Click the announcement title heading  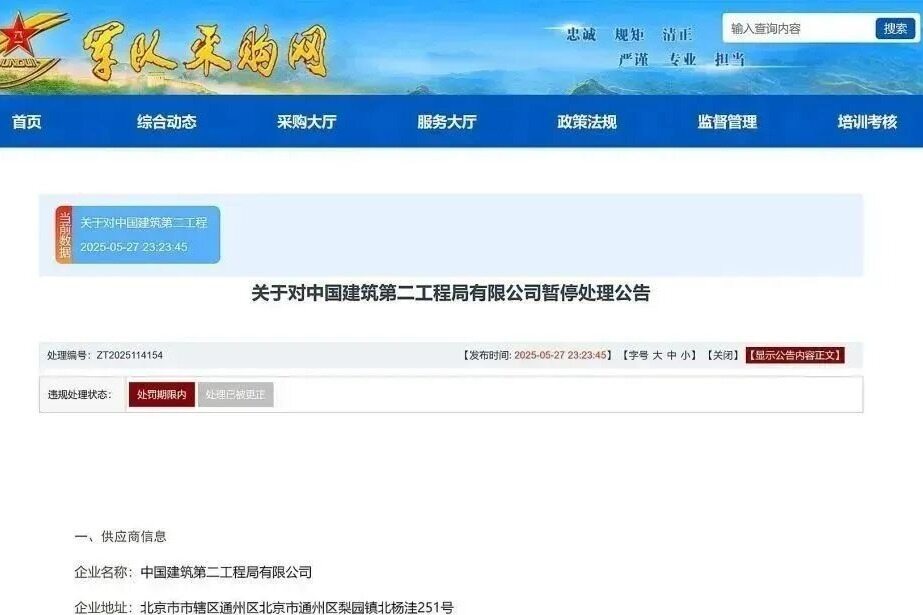click(x=451, y=292)
